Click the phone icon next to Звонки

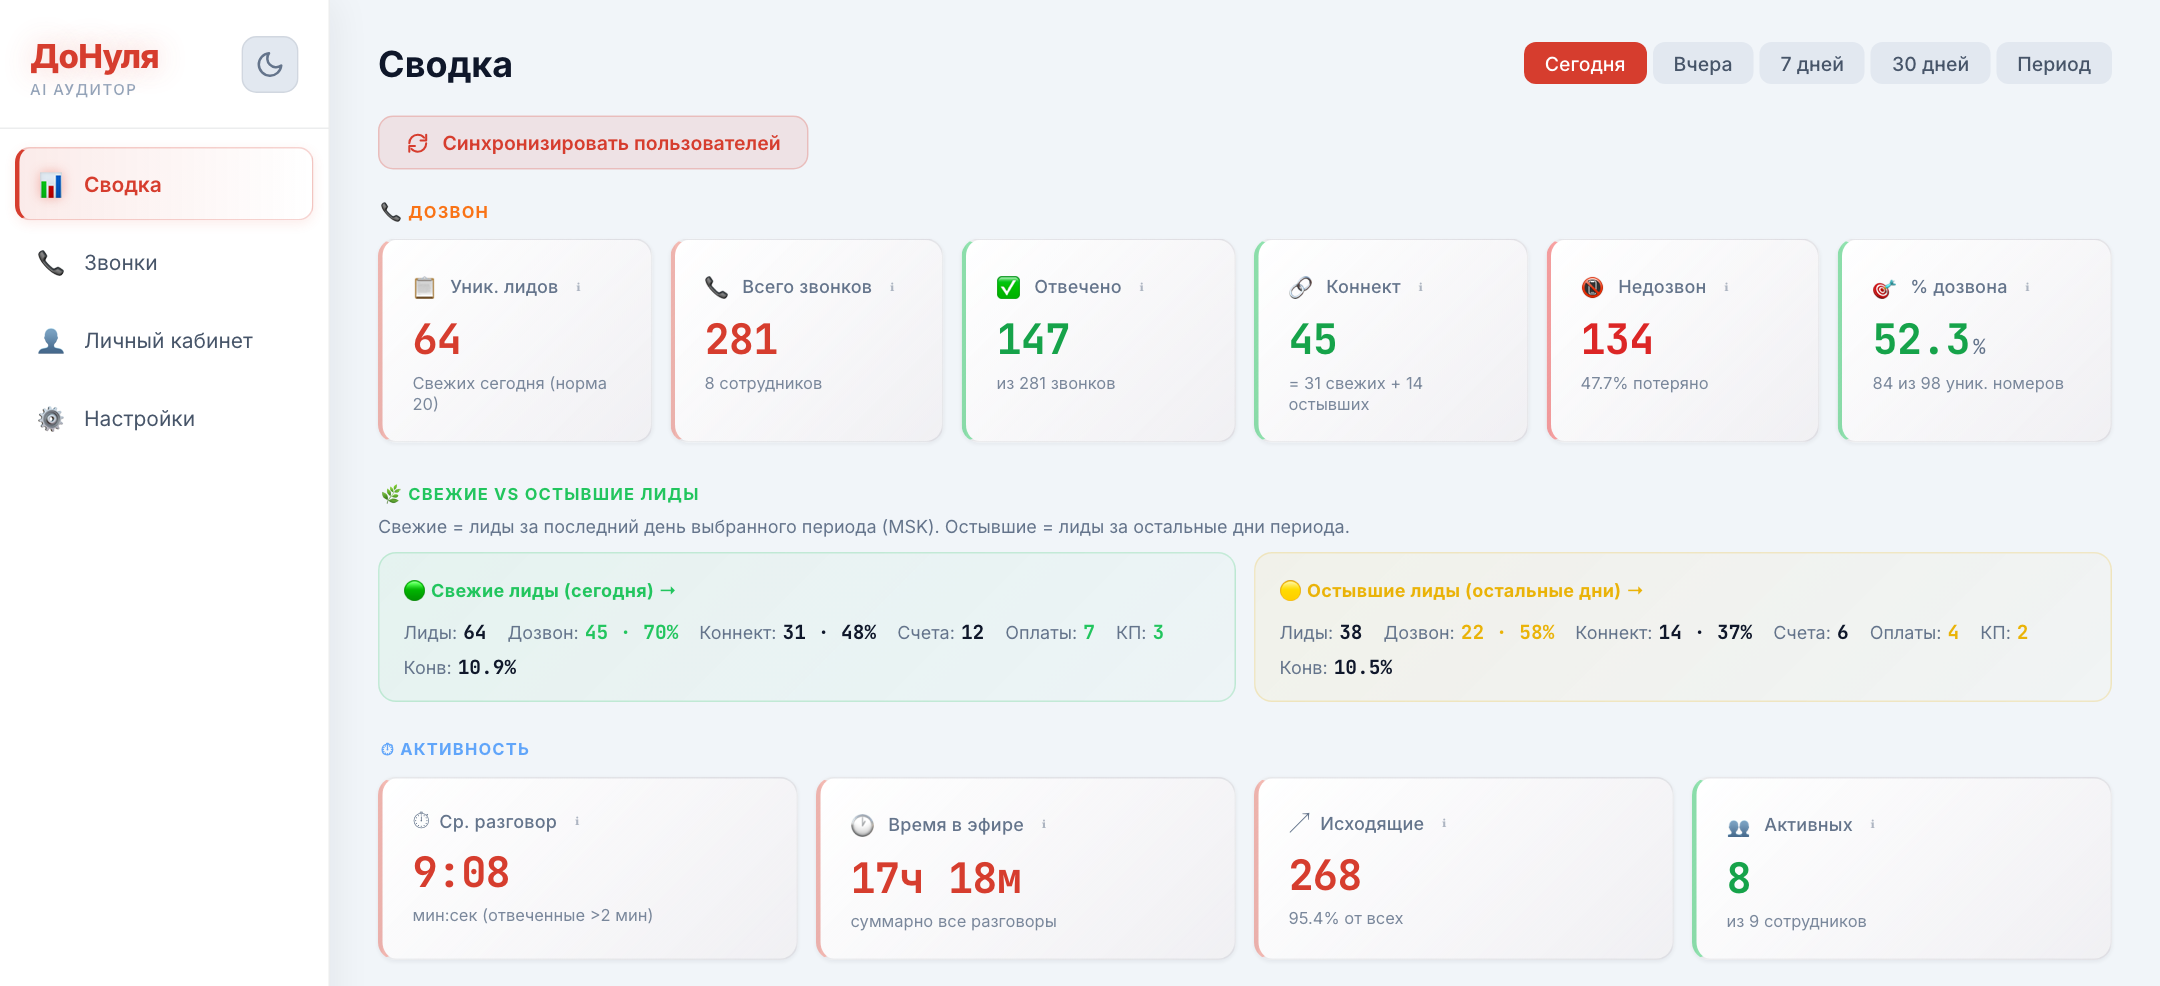click(51, 263)
